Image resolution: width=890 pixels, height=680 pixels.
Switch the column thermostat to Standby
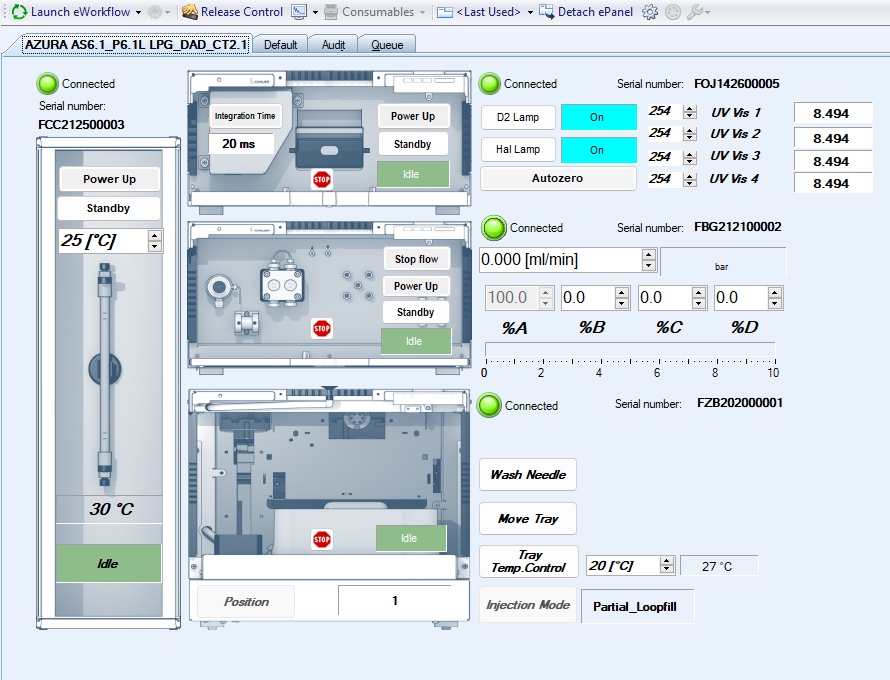(x=108, y=208)
